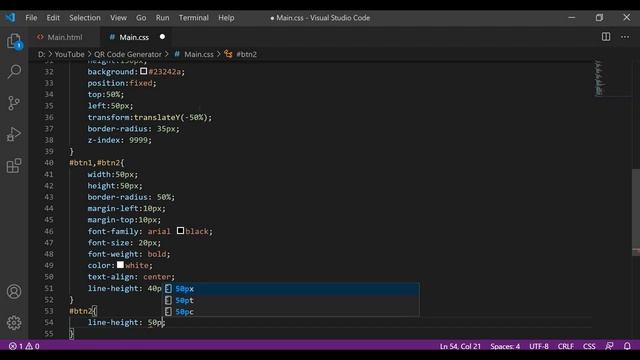Open the View menu

pyautogui.click(x=118, y=18)
